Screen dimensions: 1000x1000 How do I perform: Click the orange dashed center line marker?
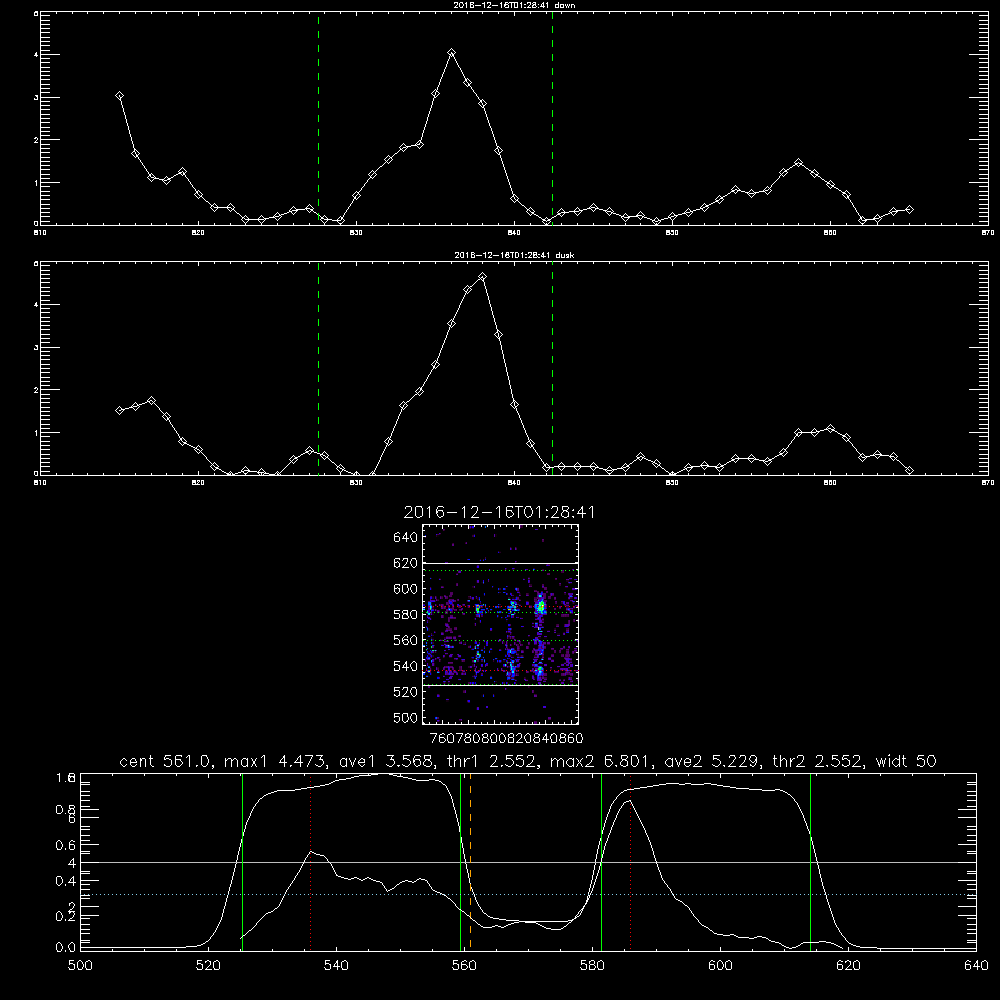[x=470, y=861]
